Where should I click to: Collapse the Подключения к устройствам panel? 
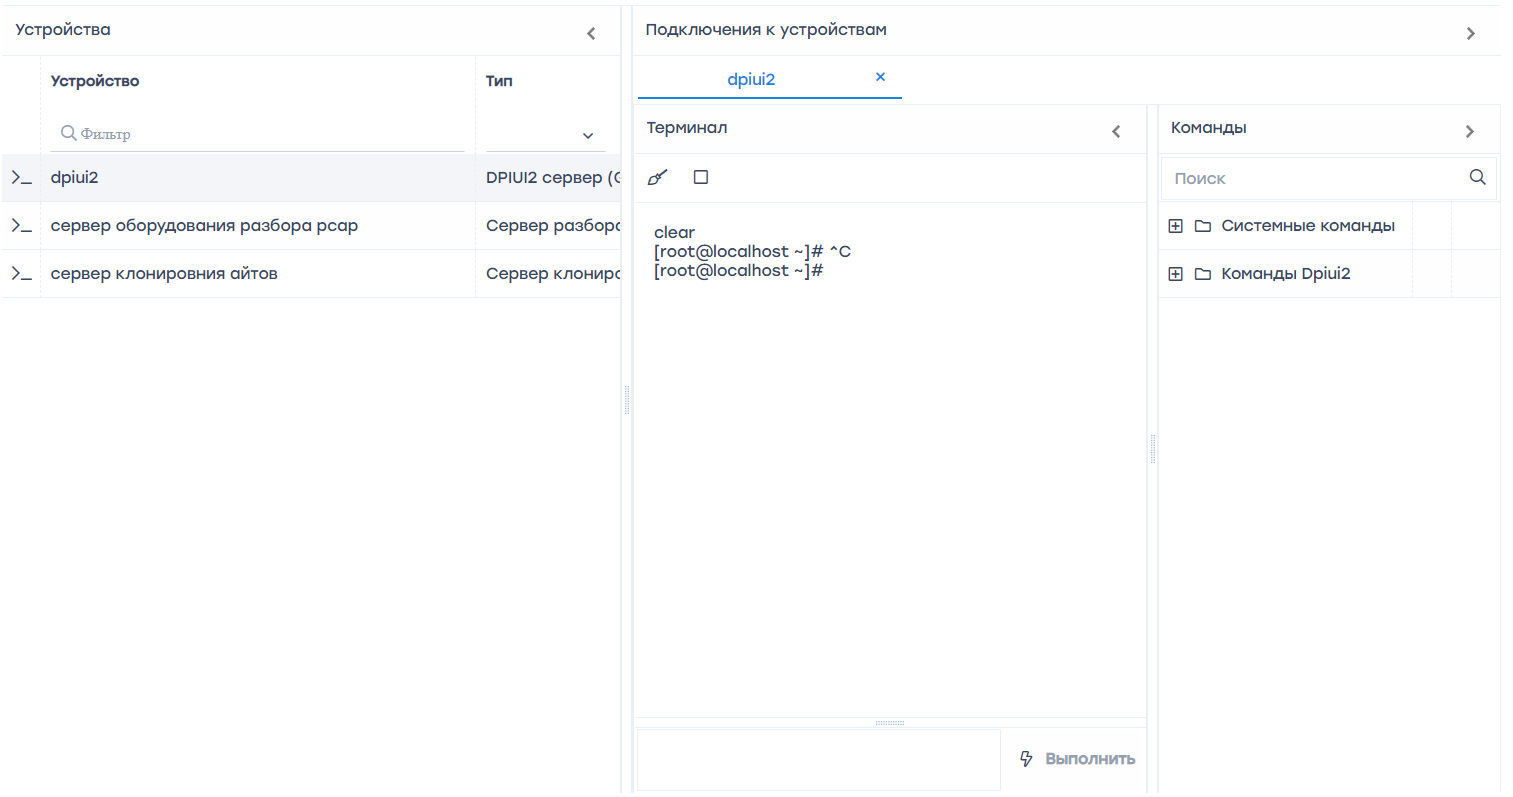[1470, 34]
